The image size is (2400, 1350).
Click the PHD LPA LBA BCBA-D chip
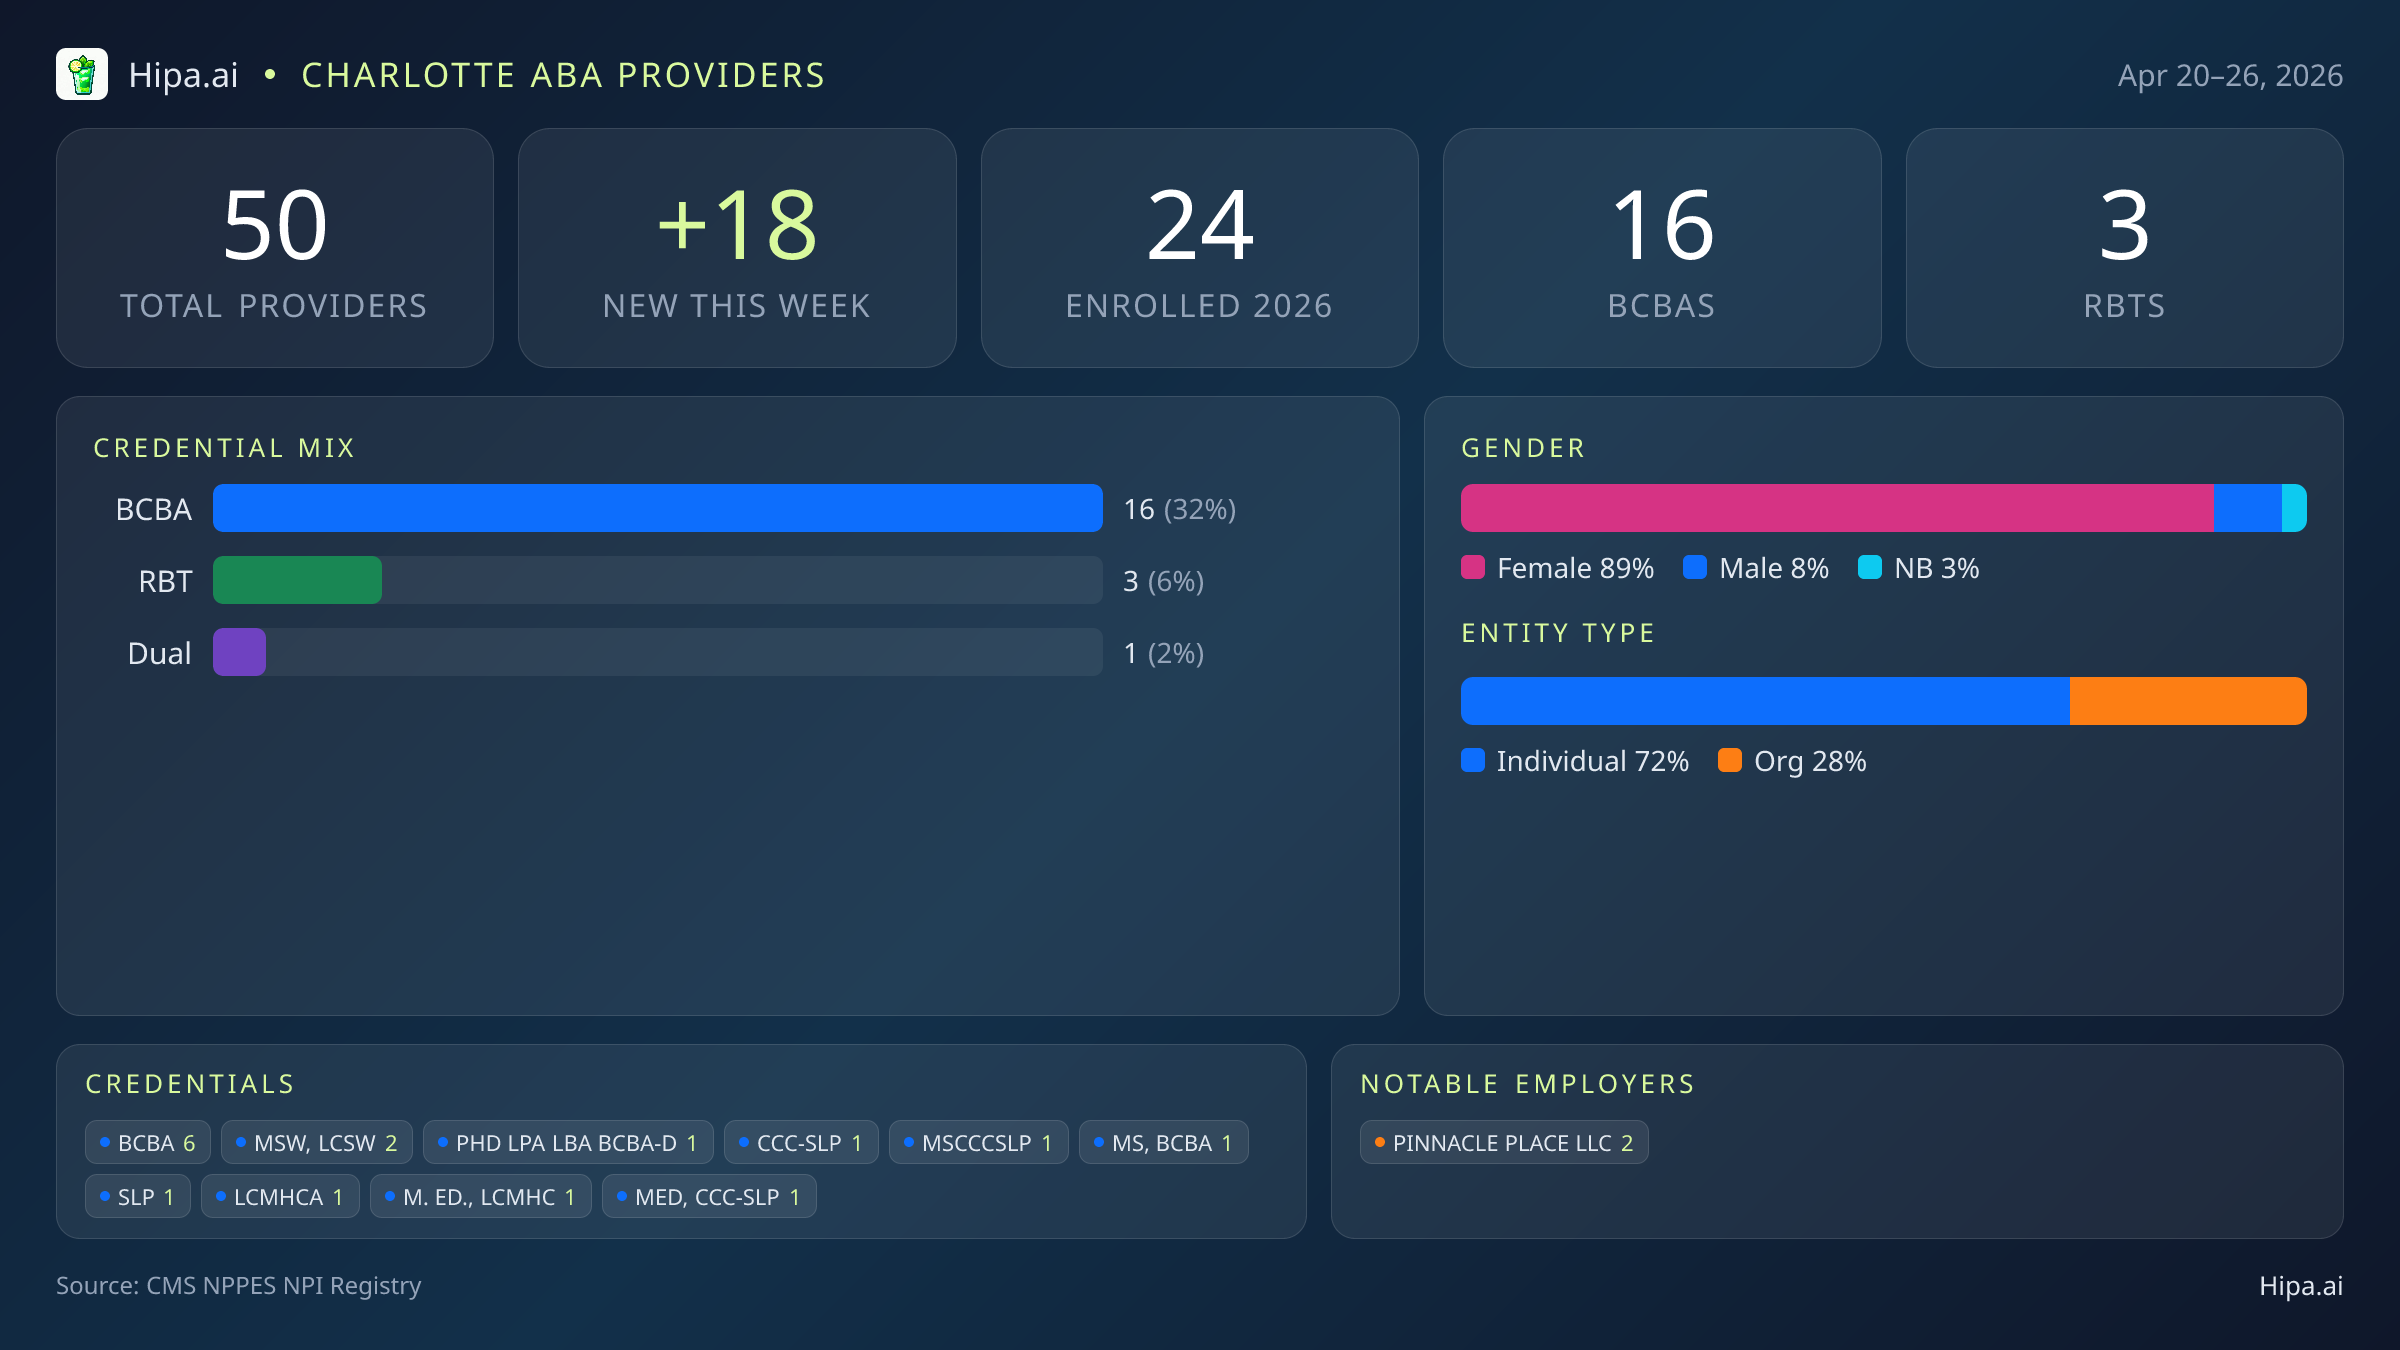[x=568, y=1143]
